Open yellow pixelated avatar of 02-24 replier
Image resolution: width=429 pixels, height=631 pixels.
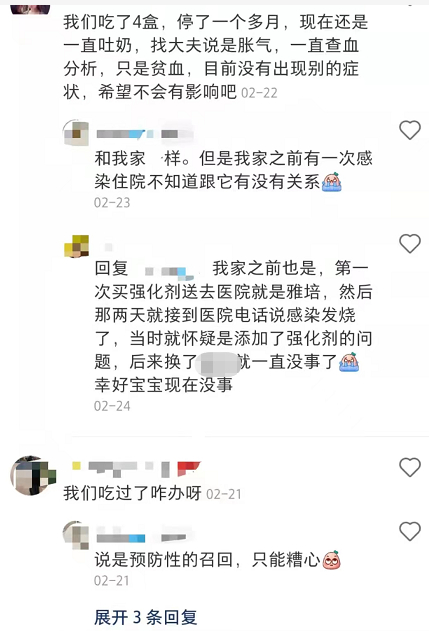(76, 246)
